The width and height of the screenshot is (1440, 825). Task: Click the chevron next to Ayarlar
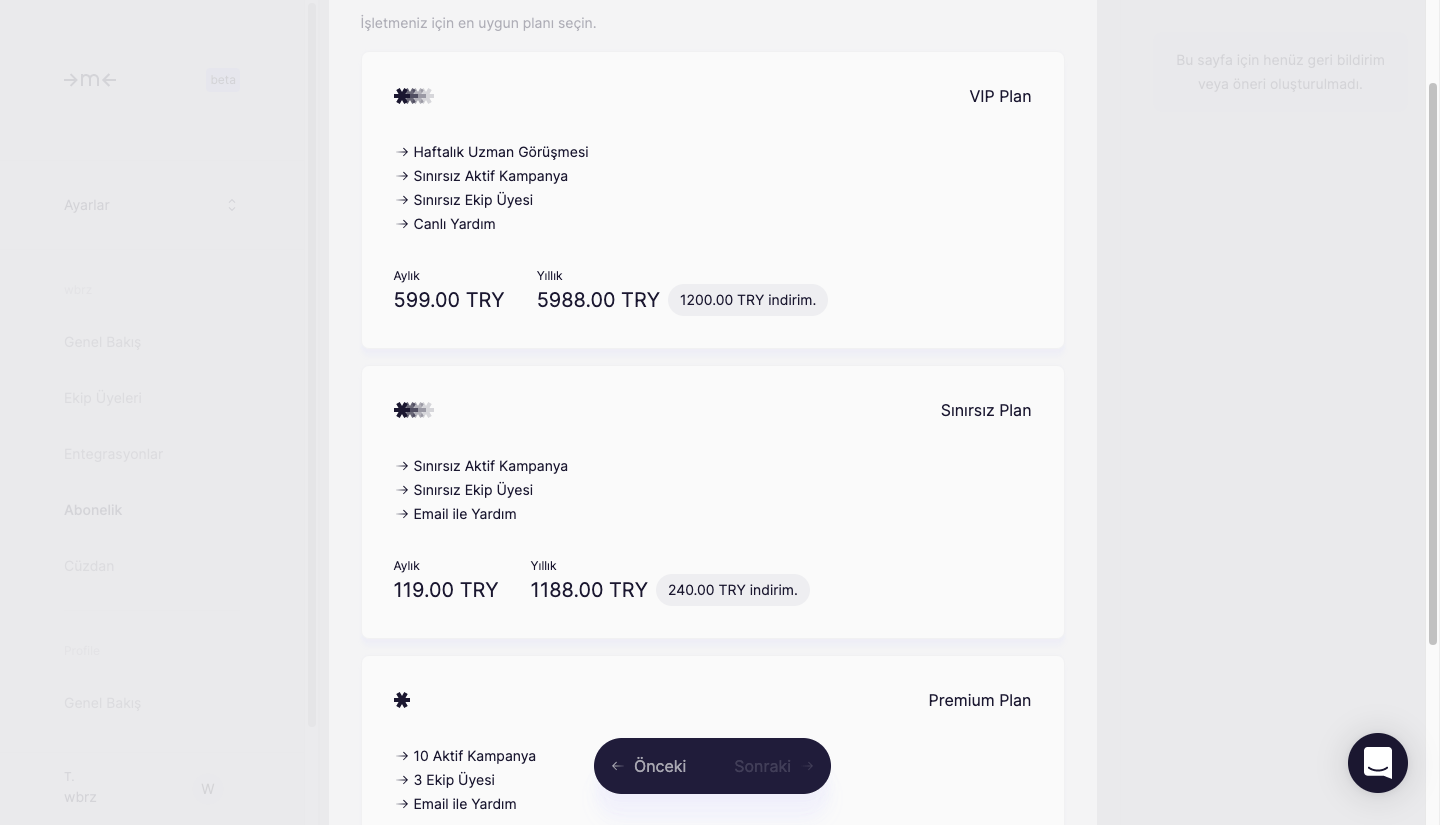coord(232,205)
